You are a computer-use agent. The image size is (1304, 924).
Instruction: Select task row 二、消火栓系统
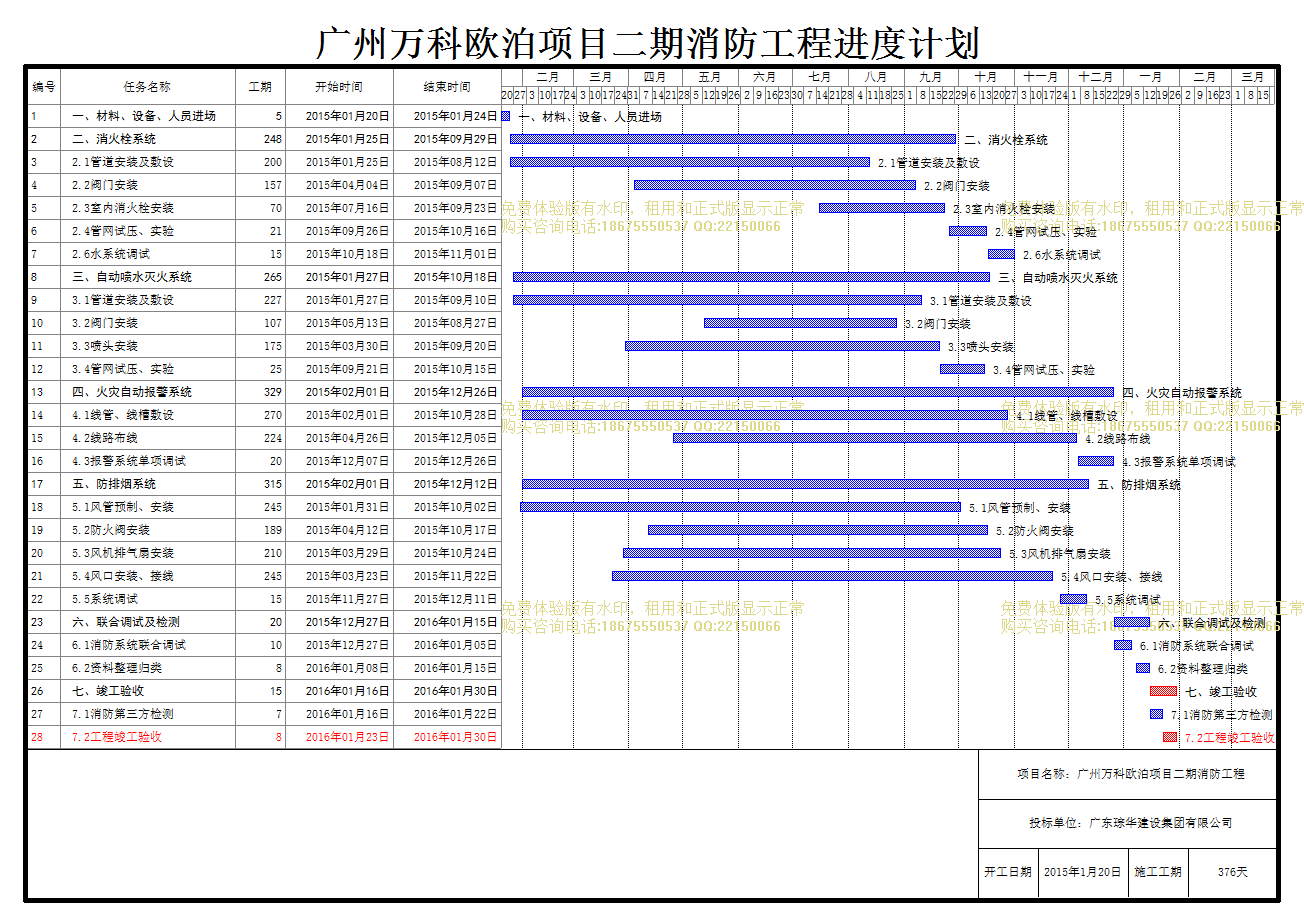(x=264, y=139)
